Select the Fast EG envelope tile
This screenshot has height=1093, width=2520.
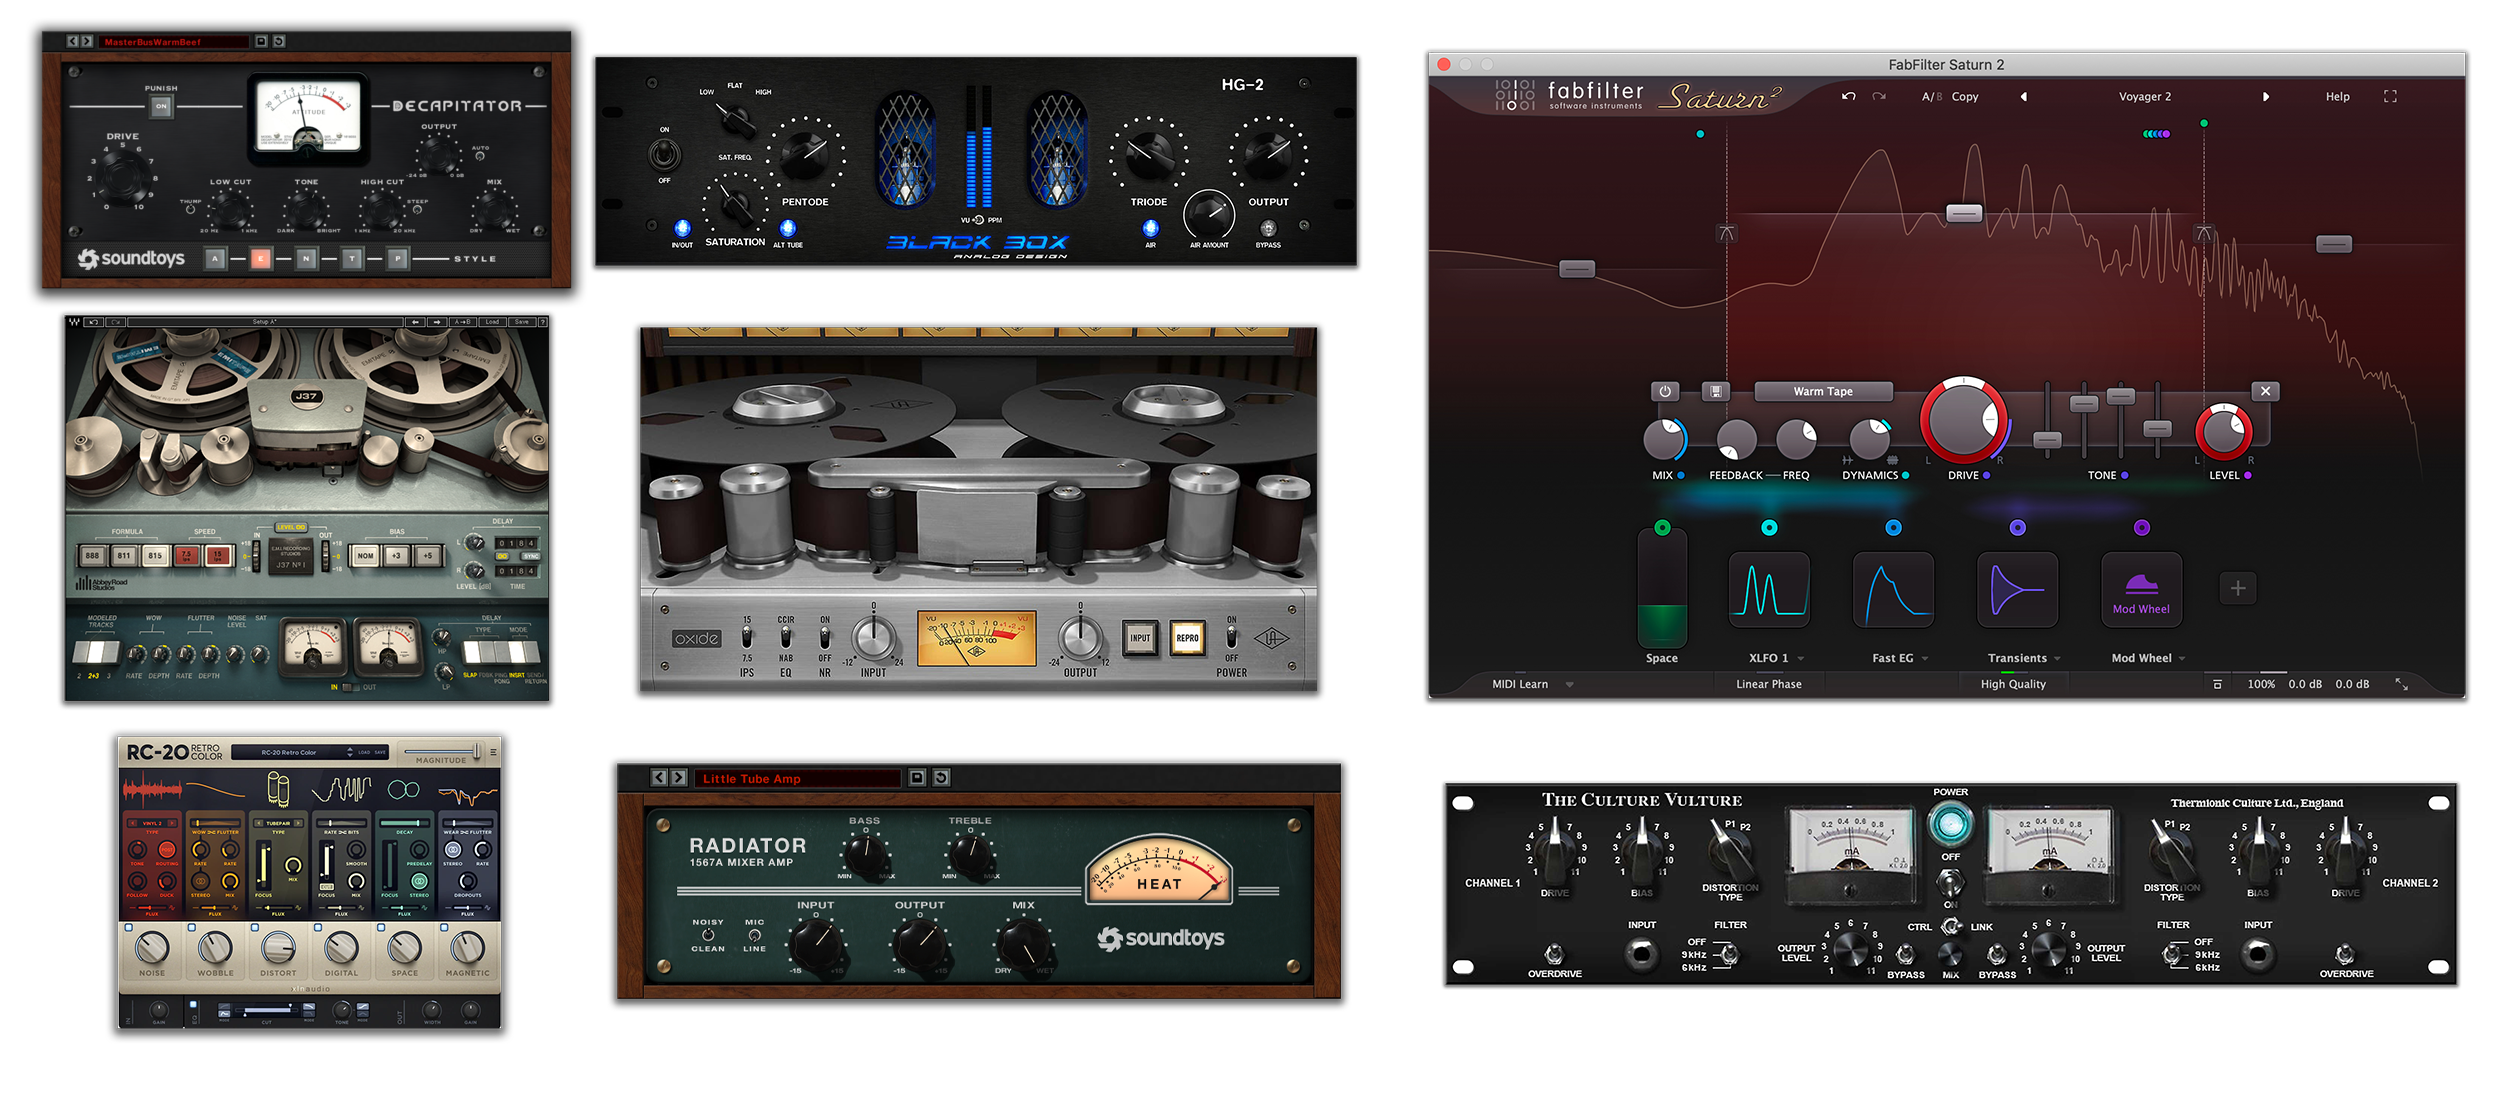point(1893,589)
